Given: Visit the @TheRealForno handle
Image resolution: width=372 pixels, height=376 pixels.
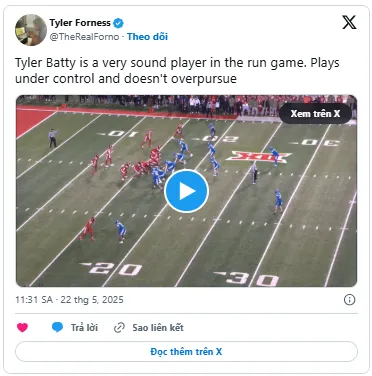Looking at the screenshot, I should (84, 37).
